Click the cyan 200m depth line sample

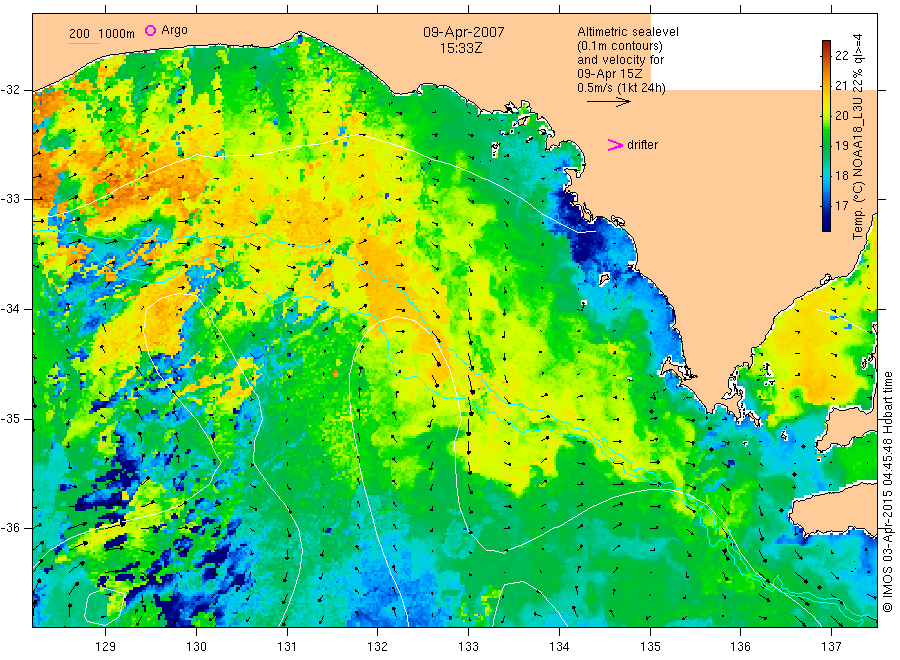(x=84, y=43)
